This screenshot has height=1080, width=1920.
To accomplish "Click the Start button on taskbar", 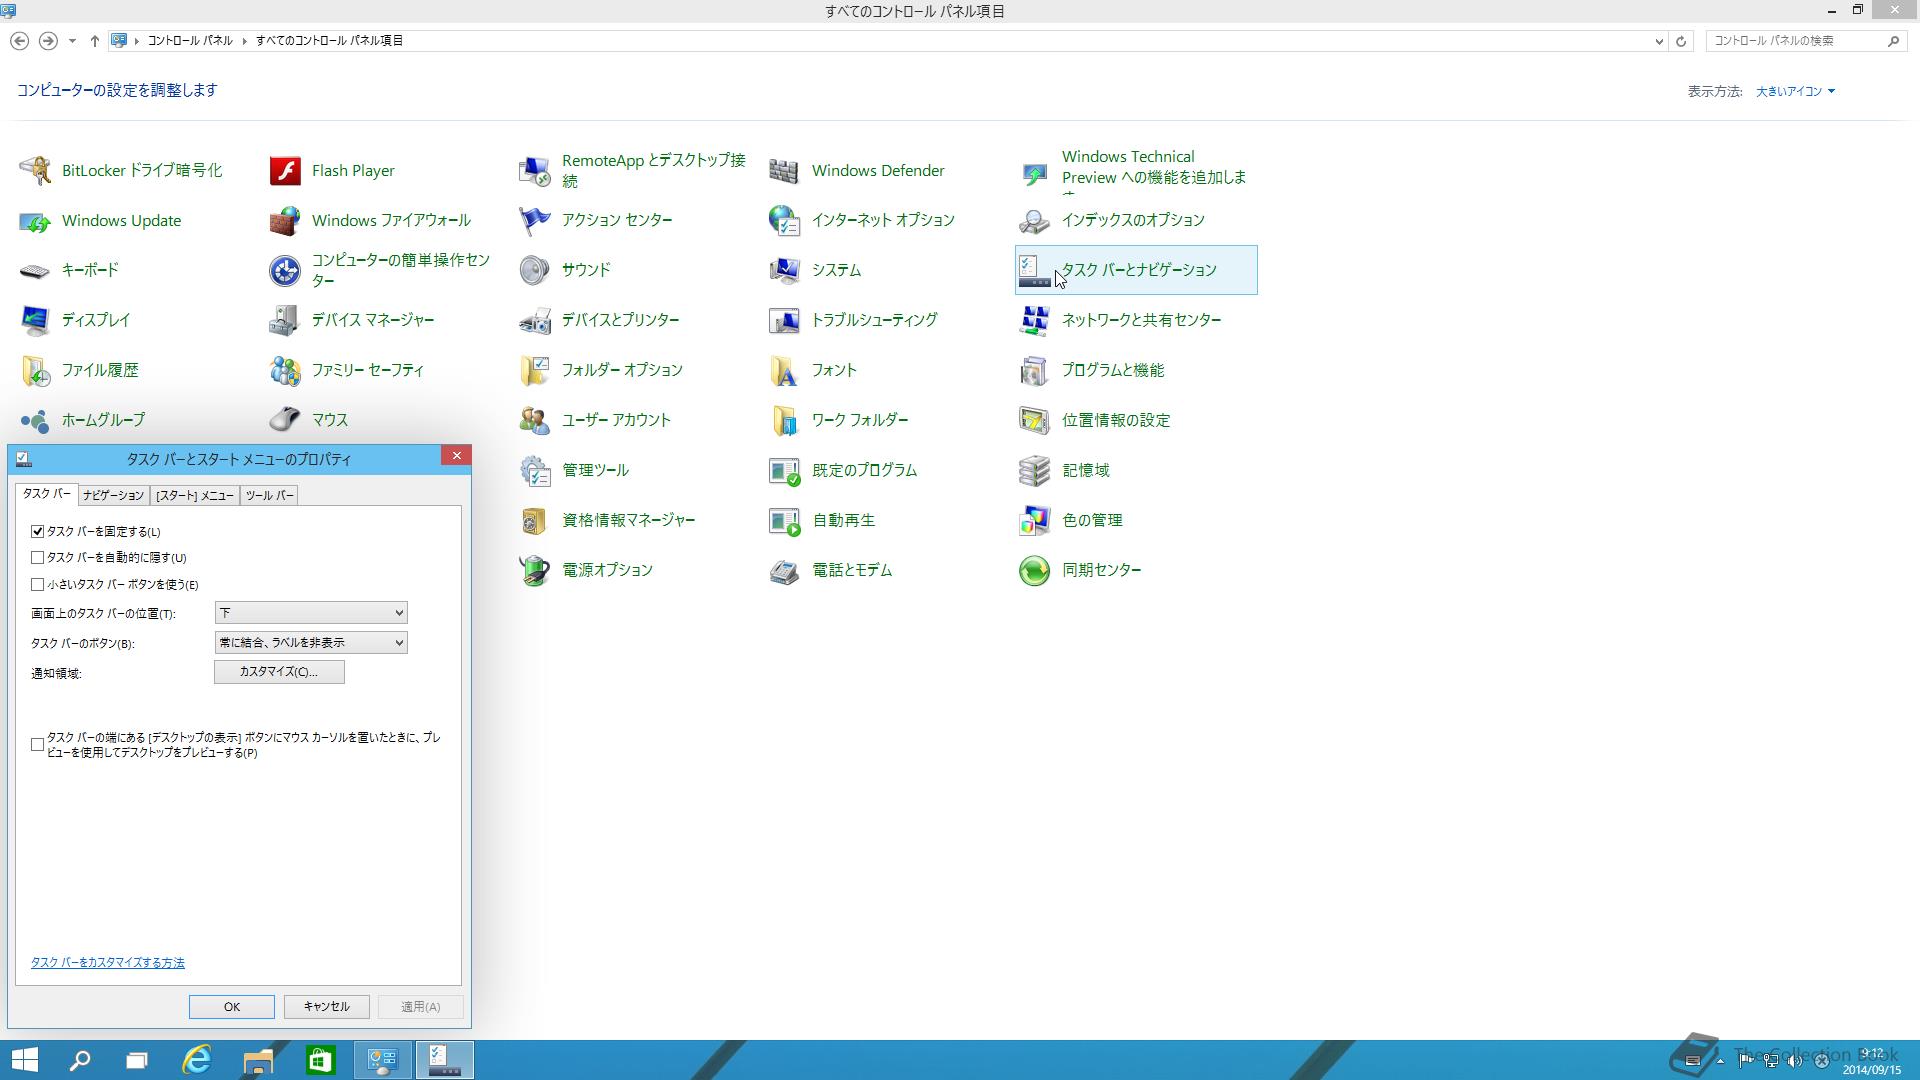I will click(24, 1060).
